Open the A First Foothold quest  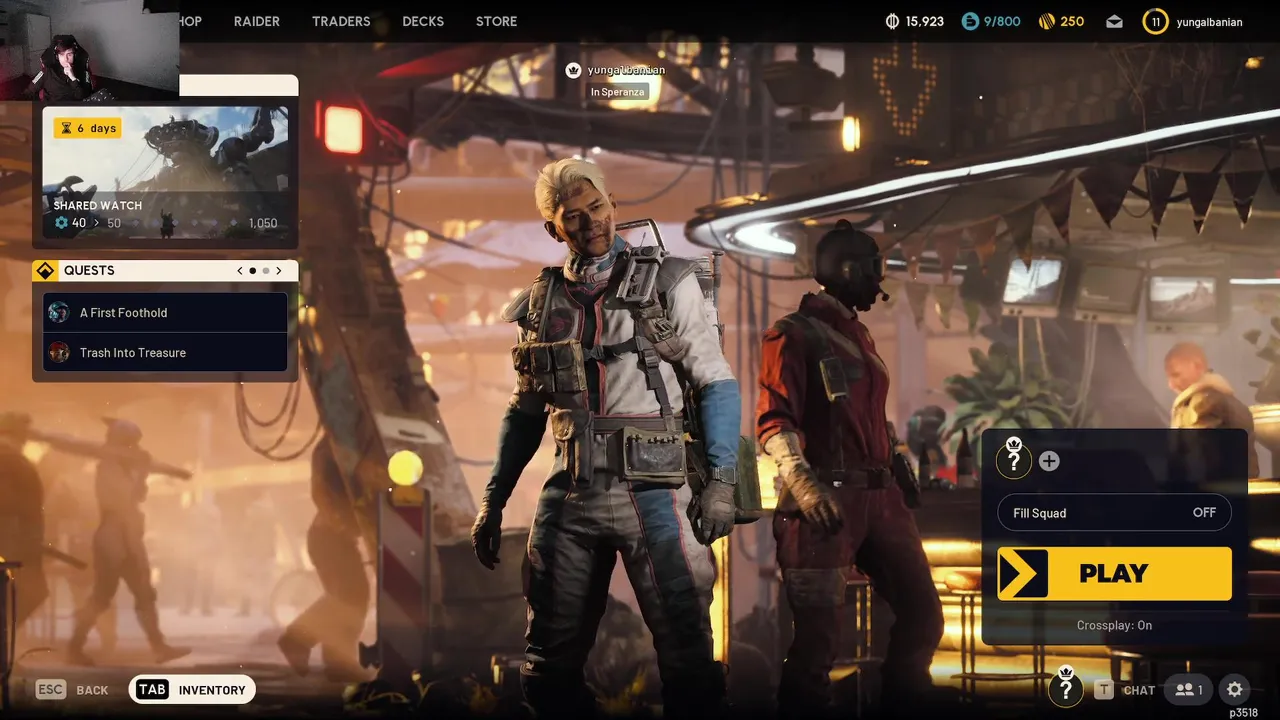coord(165,312)
